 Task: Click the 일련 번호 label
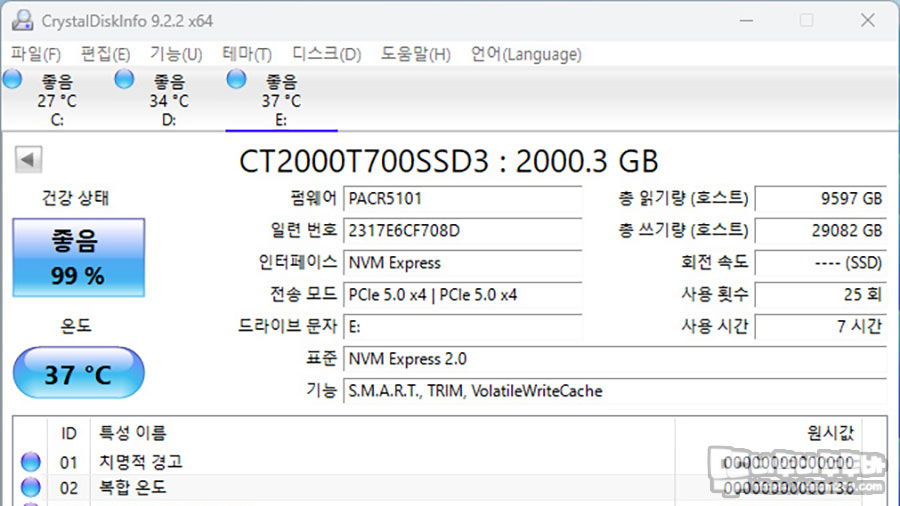point(304,231)
